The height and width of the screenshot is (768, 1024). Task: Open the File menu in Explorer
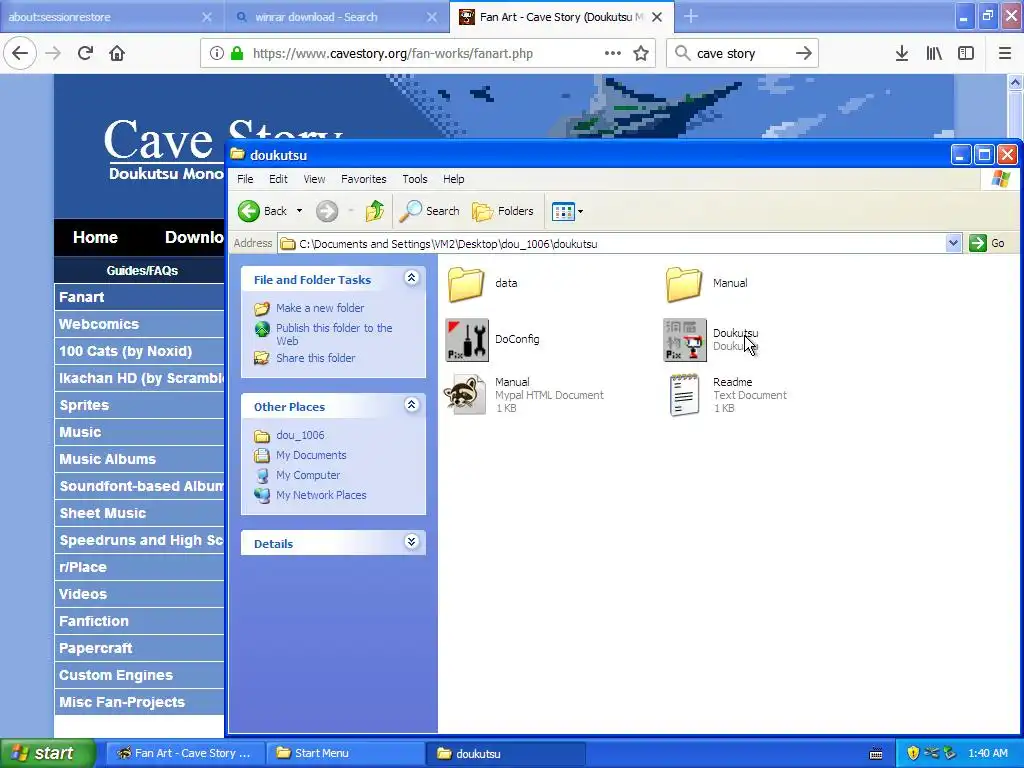click(x=246, y=179)
